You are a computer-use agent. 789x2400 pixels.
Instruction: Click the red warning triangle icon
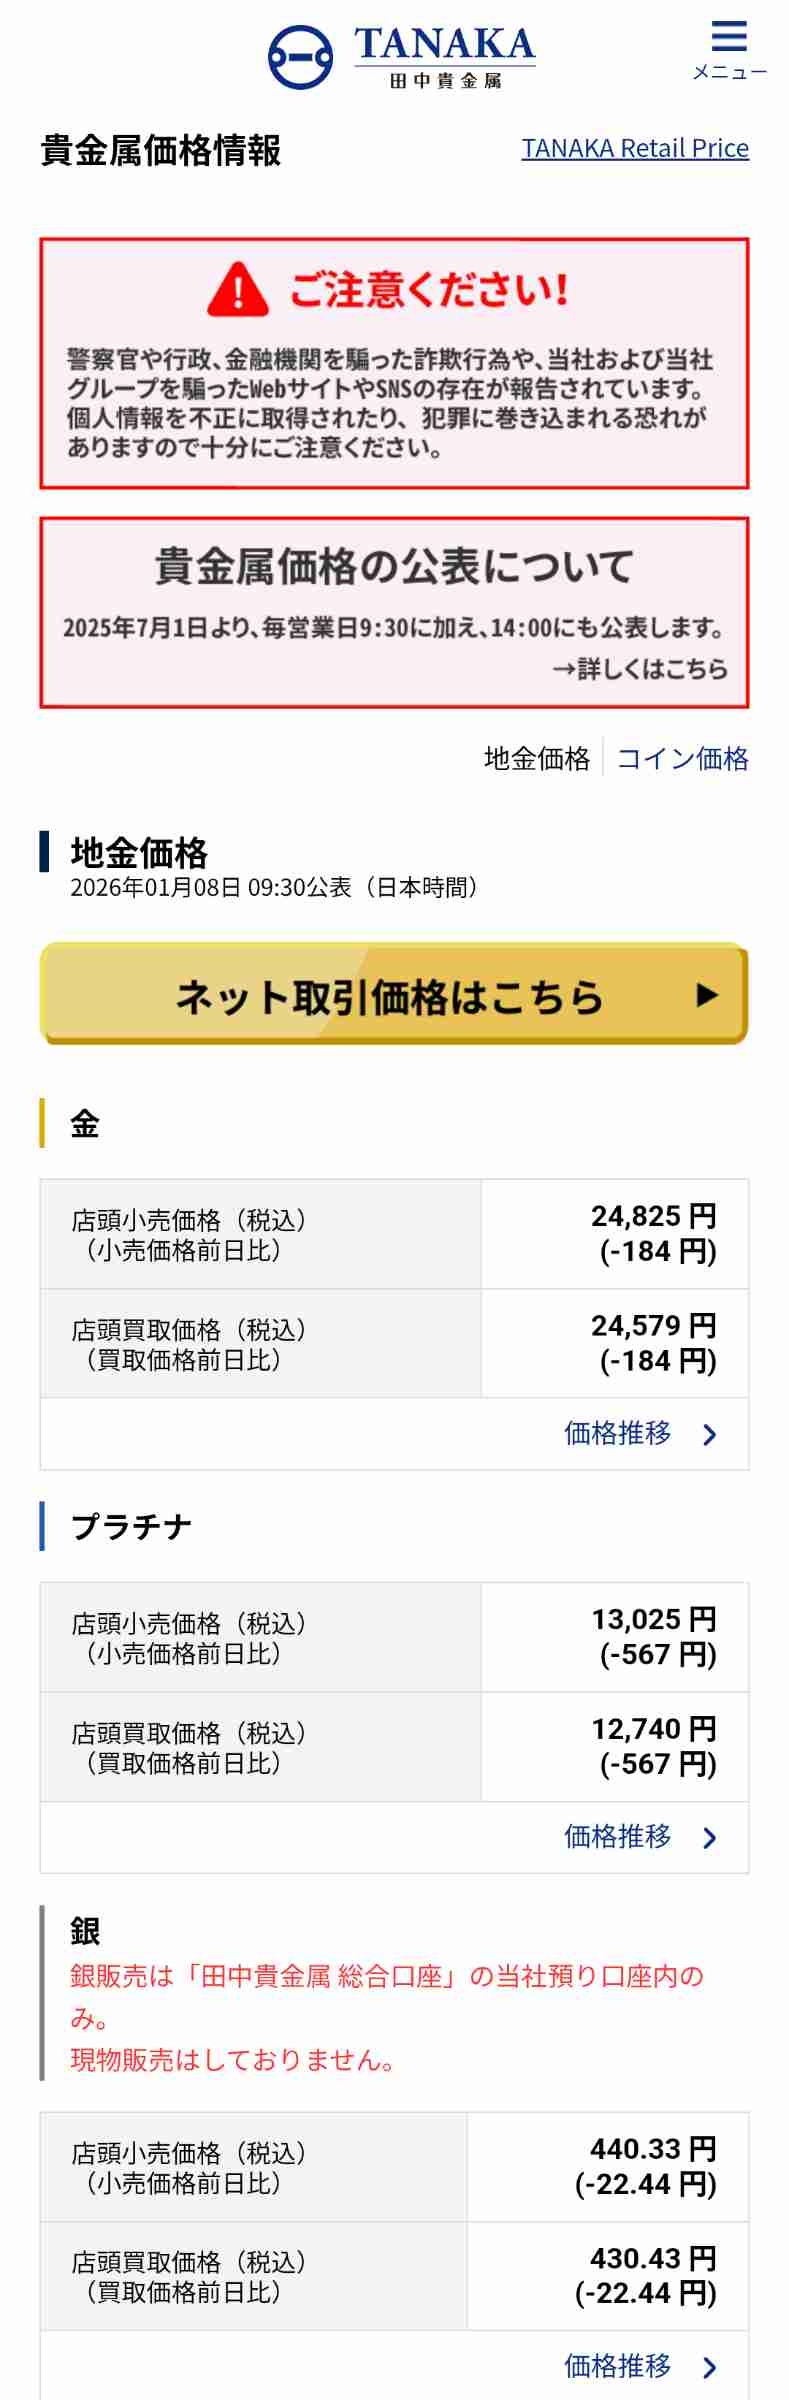coord(238,289)
